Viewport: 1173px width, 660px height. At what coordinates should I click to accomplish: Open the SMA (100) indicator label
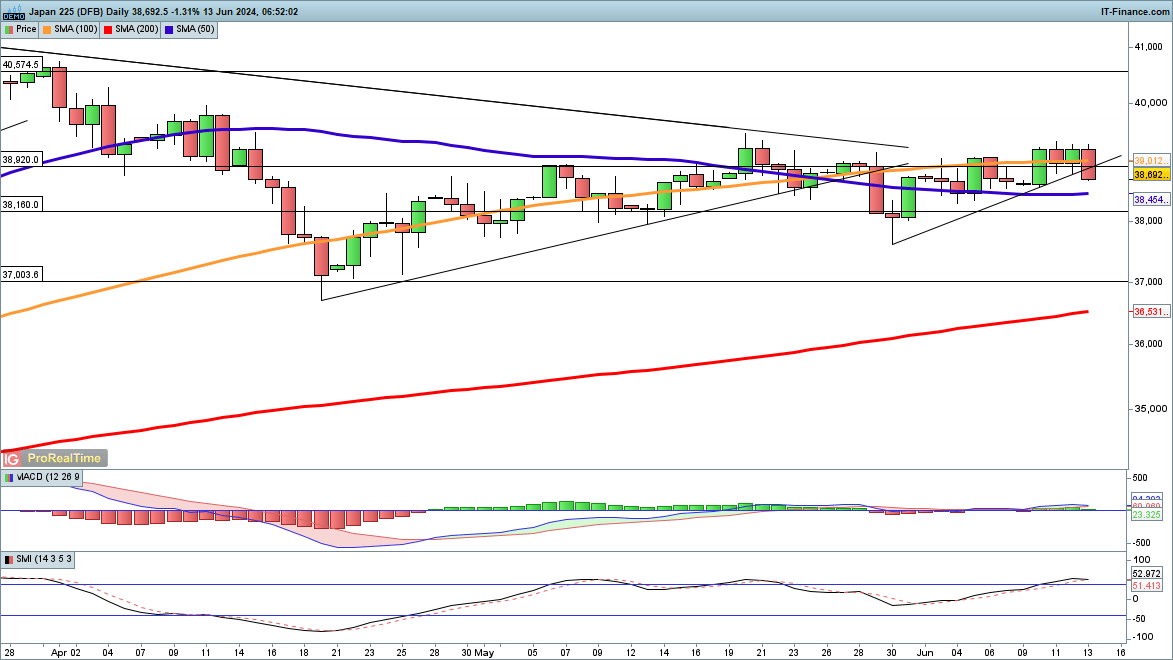pos(75,29)
